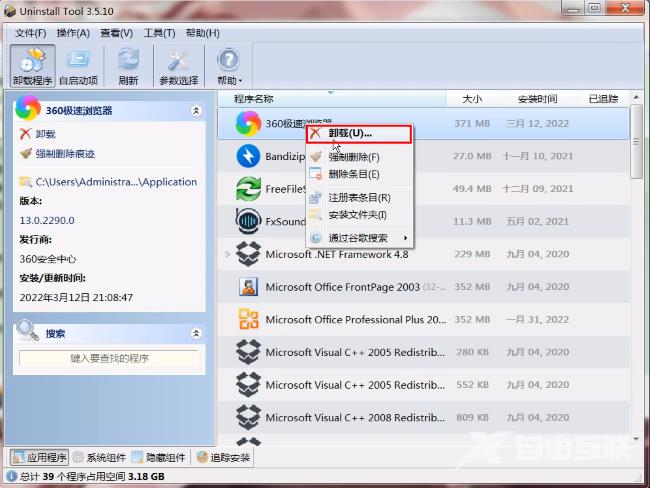Expand the 通过谷歌搜索 submenu arrow
This screenshot has width=650, height=488.
405,238
